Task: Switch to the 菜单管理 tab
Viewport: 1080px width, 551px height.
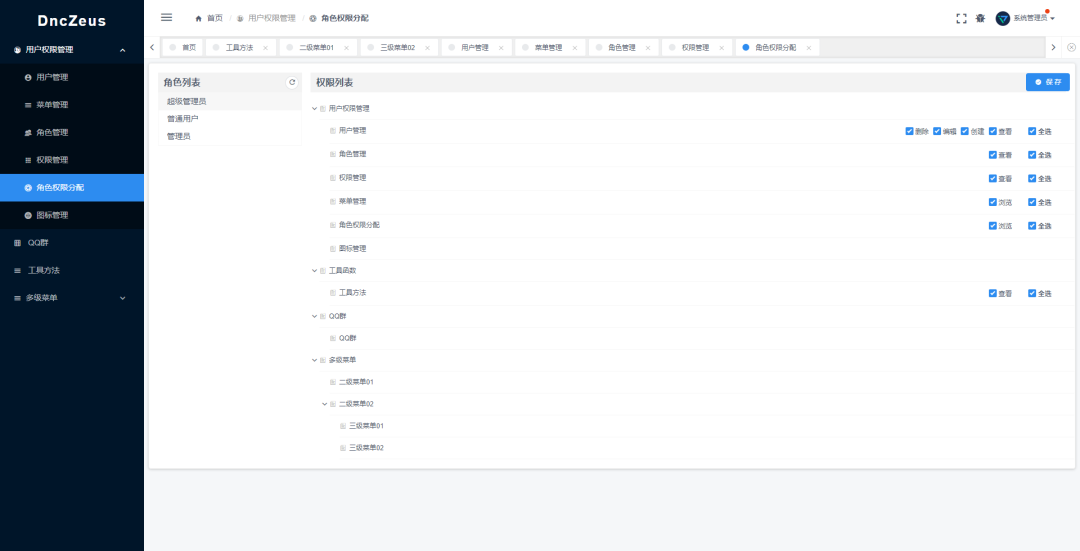Action: click(548, 48)
